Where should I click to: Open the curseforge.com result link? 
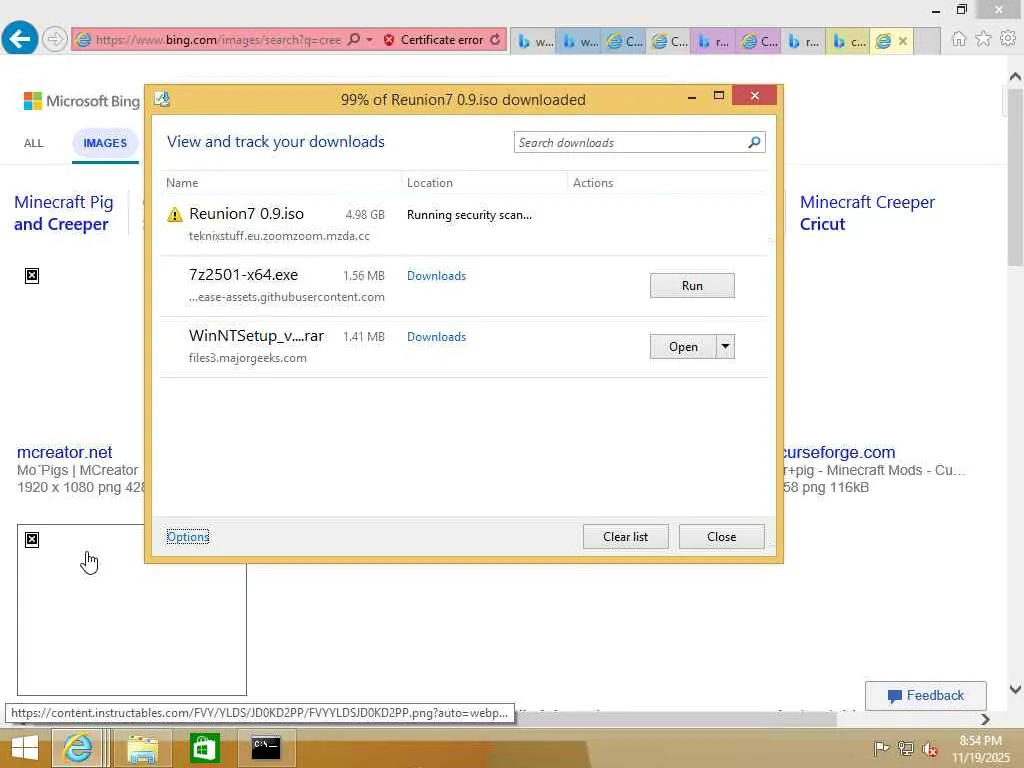click(839, 452)
